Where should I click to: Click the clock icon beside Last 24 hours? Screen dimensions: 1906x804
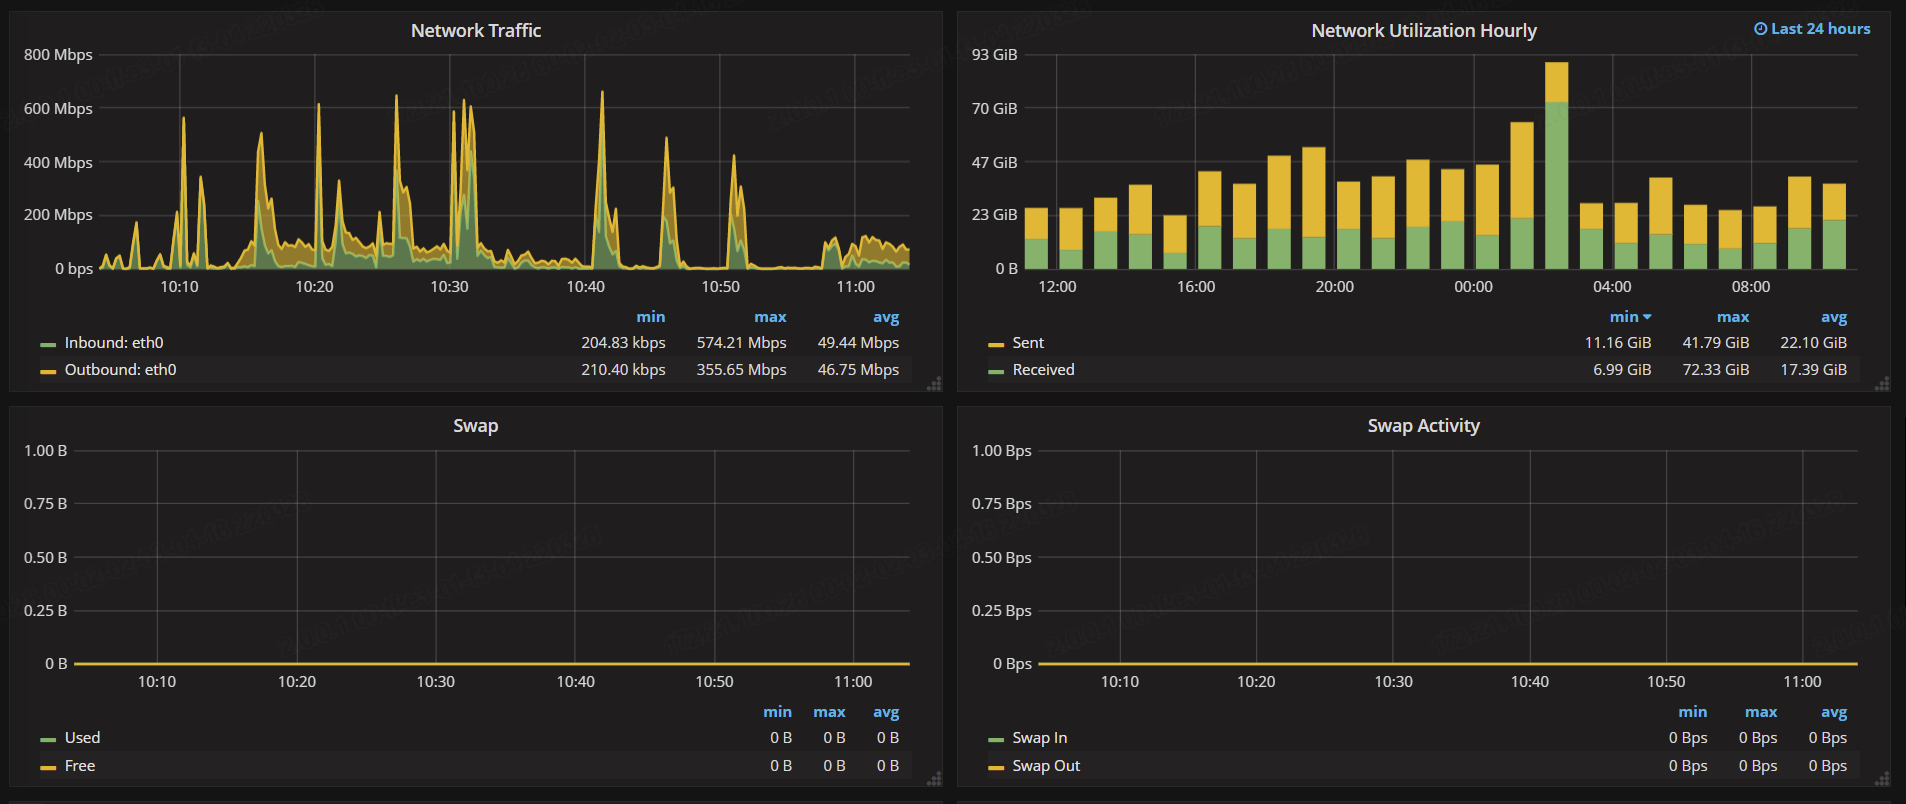[x=1760, y=29]
